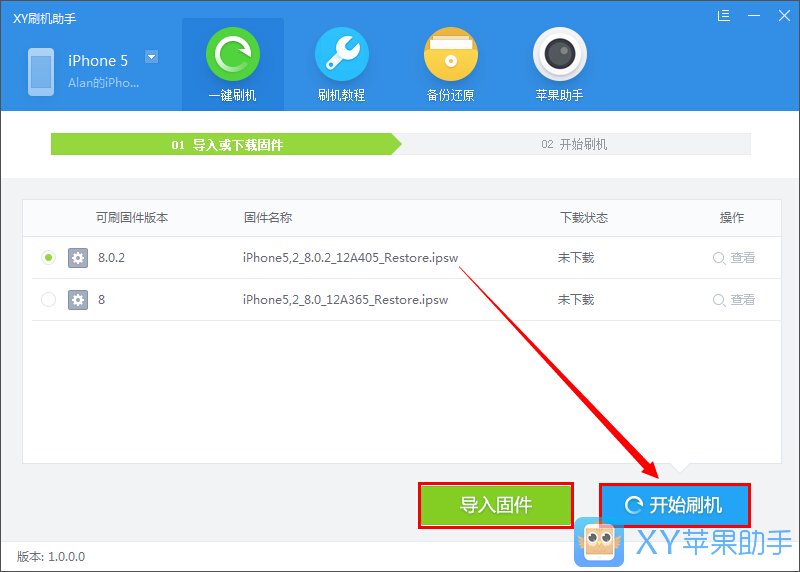Click version 8.0.2 text in first row
Screen dimensions: 800x572
111,258
